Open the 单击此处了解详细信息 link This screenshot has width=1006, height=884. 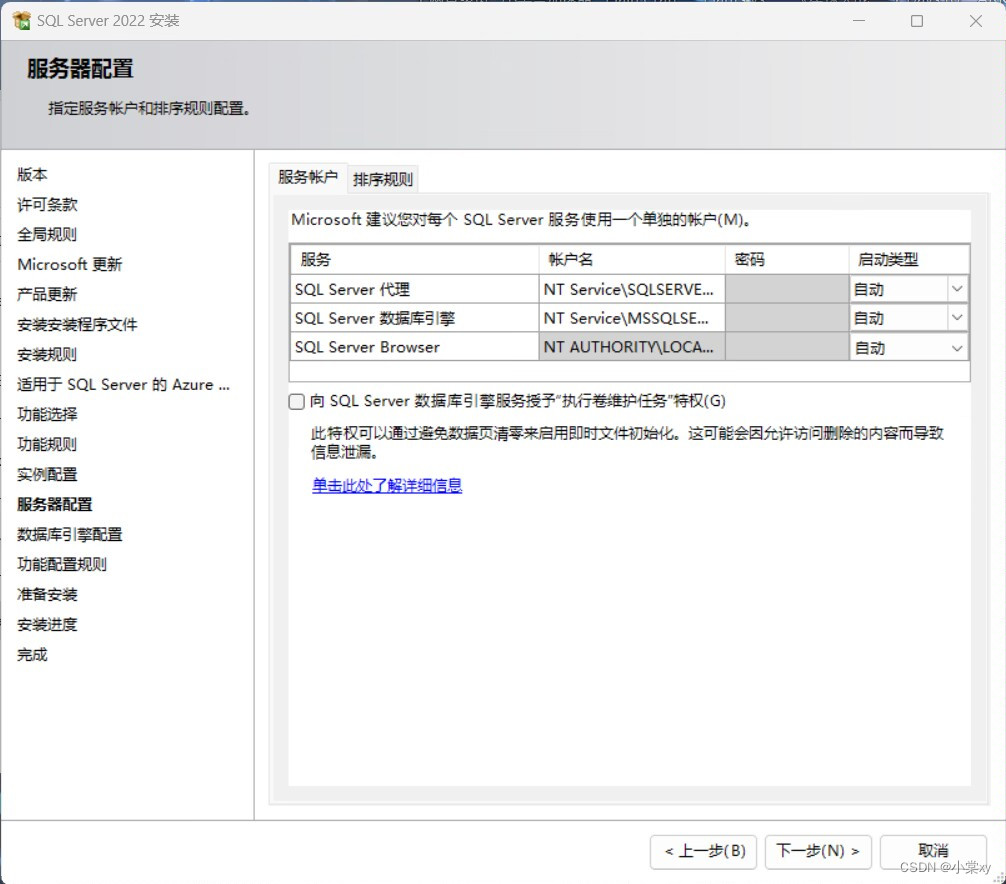click(x=387, y=486)
